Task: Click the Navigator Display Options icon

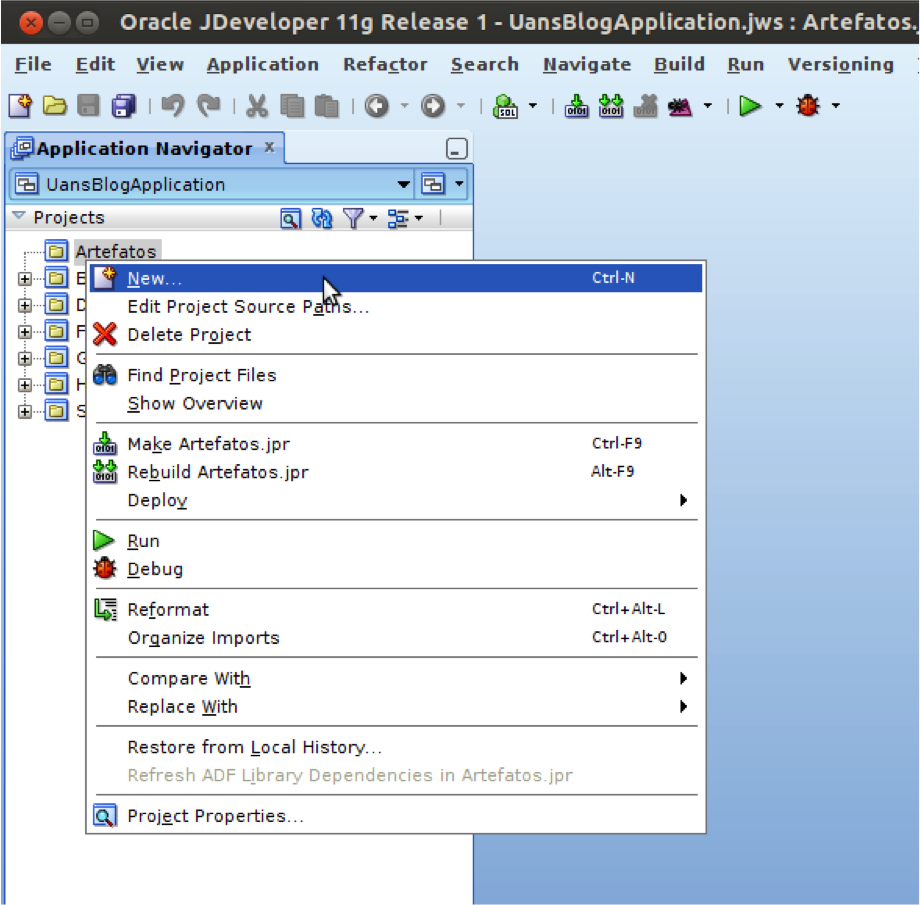Action: coord(398,219)
